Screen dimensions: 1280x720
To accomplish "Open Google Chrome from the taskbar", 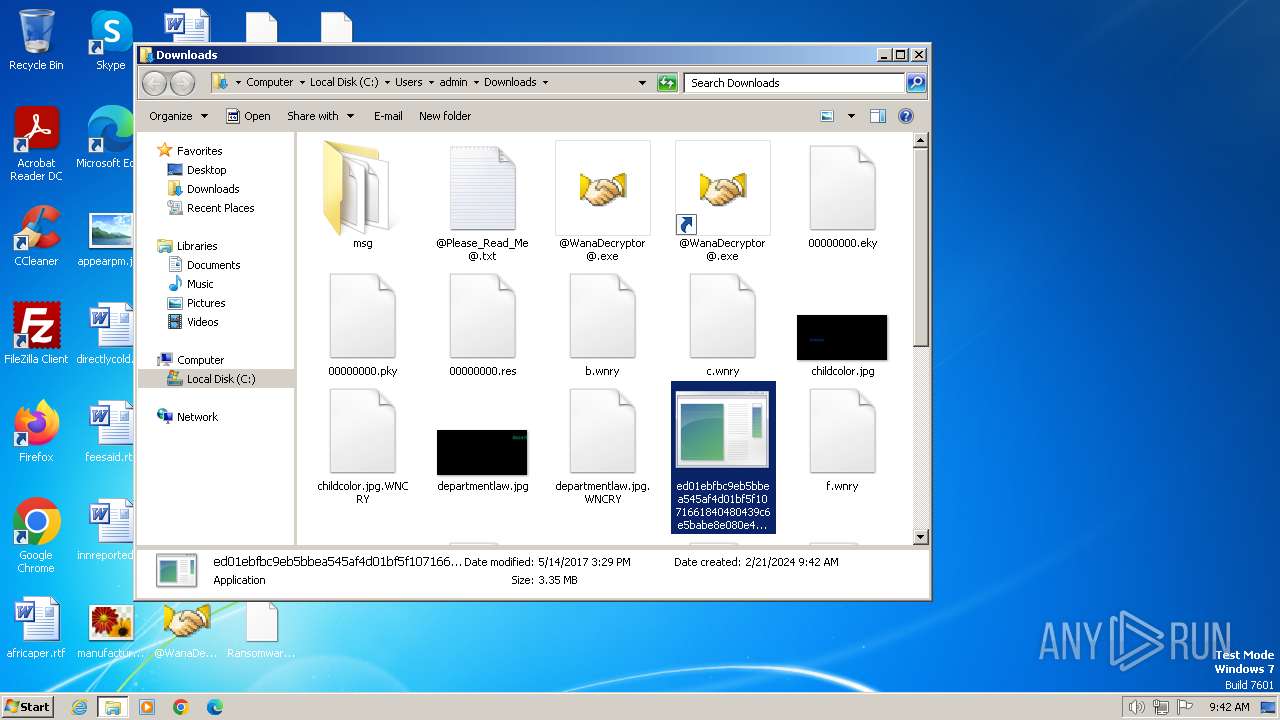I will coord(180,707).
